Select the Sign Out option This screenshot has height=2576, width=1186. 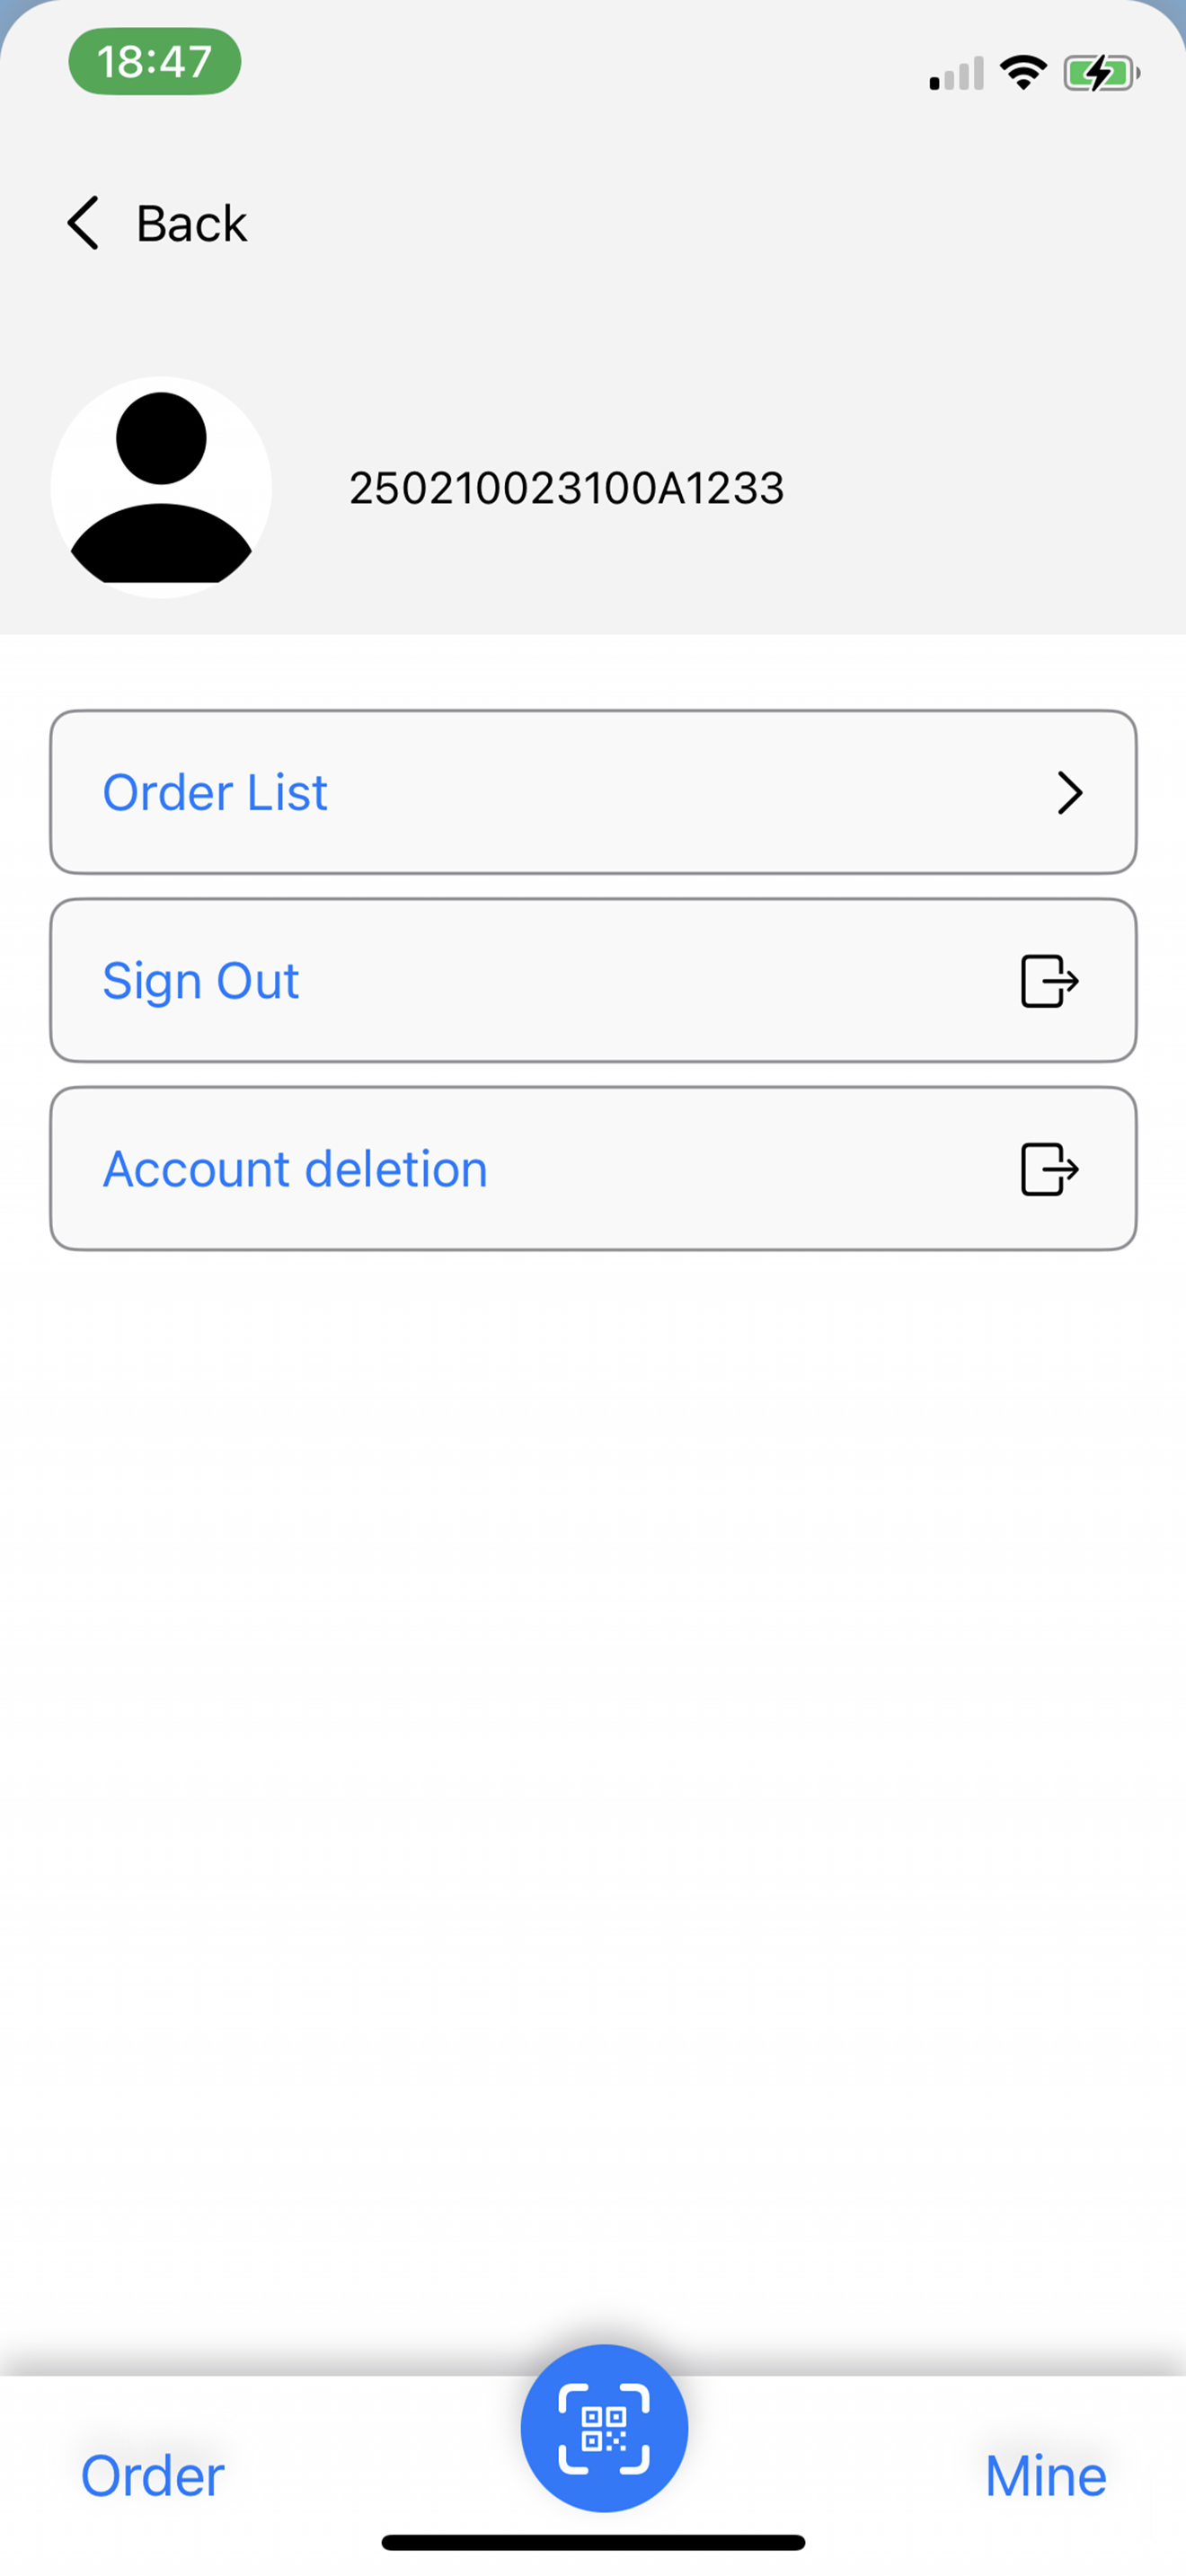pyautogui.click(x=593, y=980)
